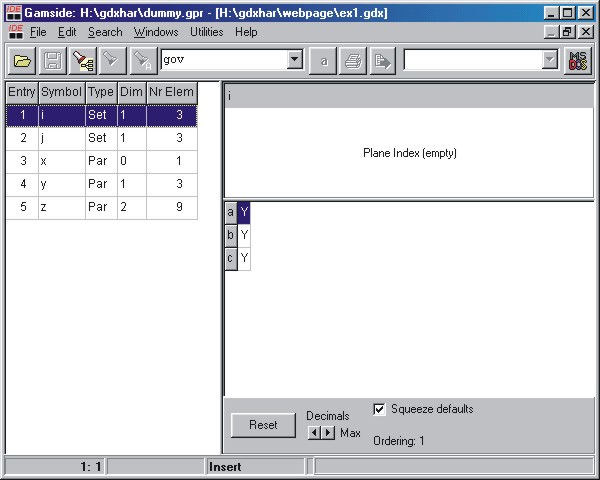Expand the empty combo box on toolbar
This screenshot has height=480, width=600.
click(549, 61)
